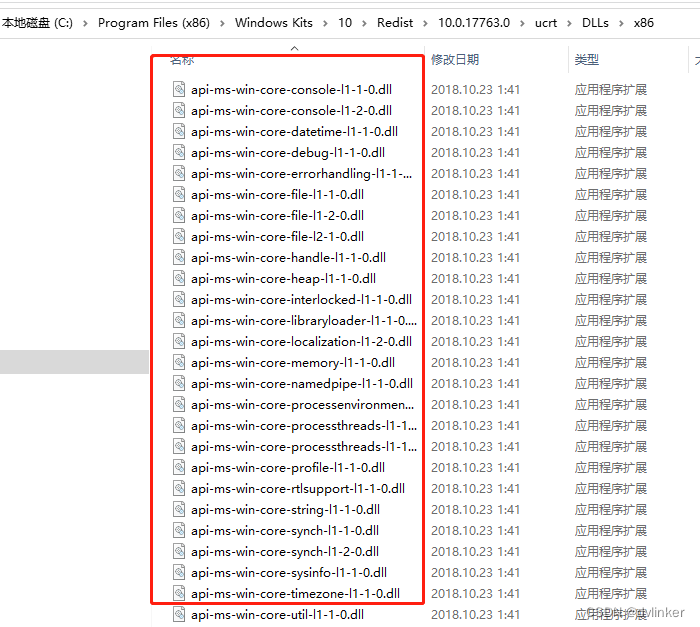Viewport: 700px width, 627px height.
Task: Go to the ucrt breadcrumb segment
Action: point(546,23)
